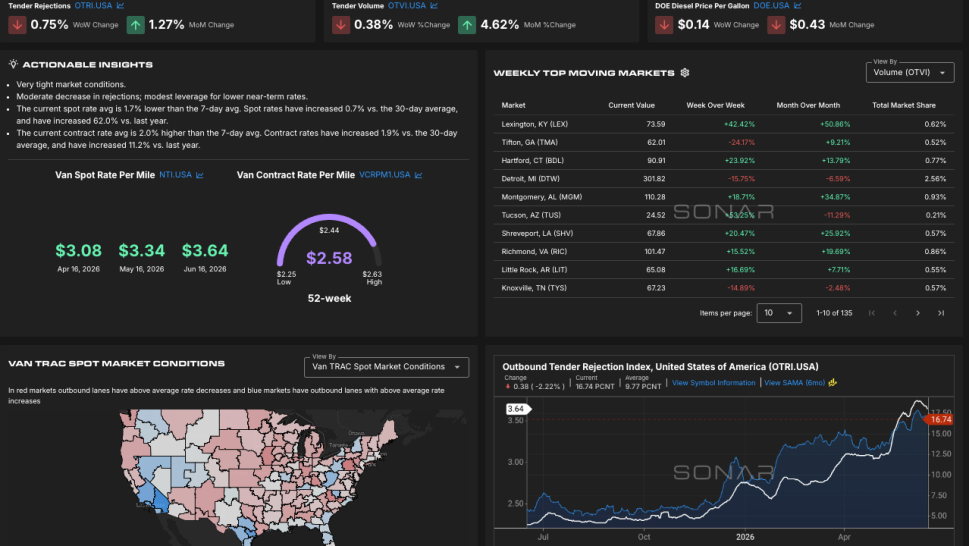Click the OTRI.USA ticker link

coord(93,6)
